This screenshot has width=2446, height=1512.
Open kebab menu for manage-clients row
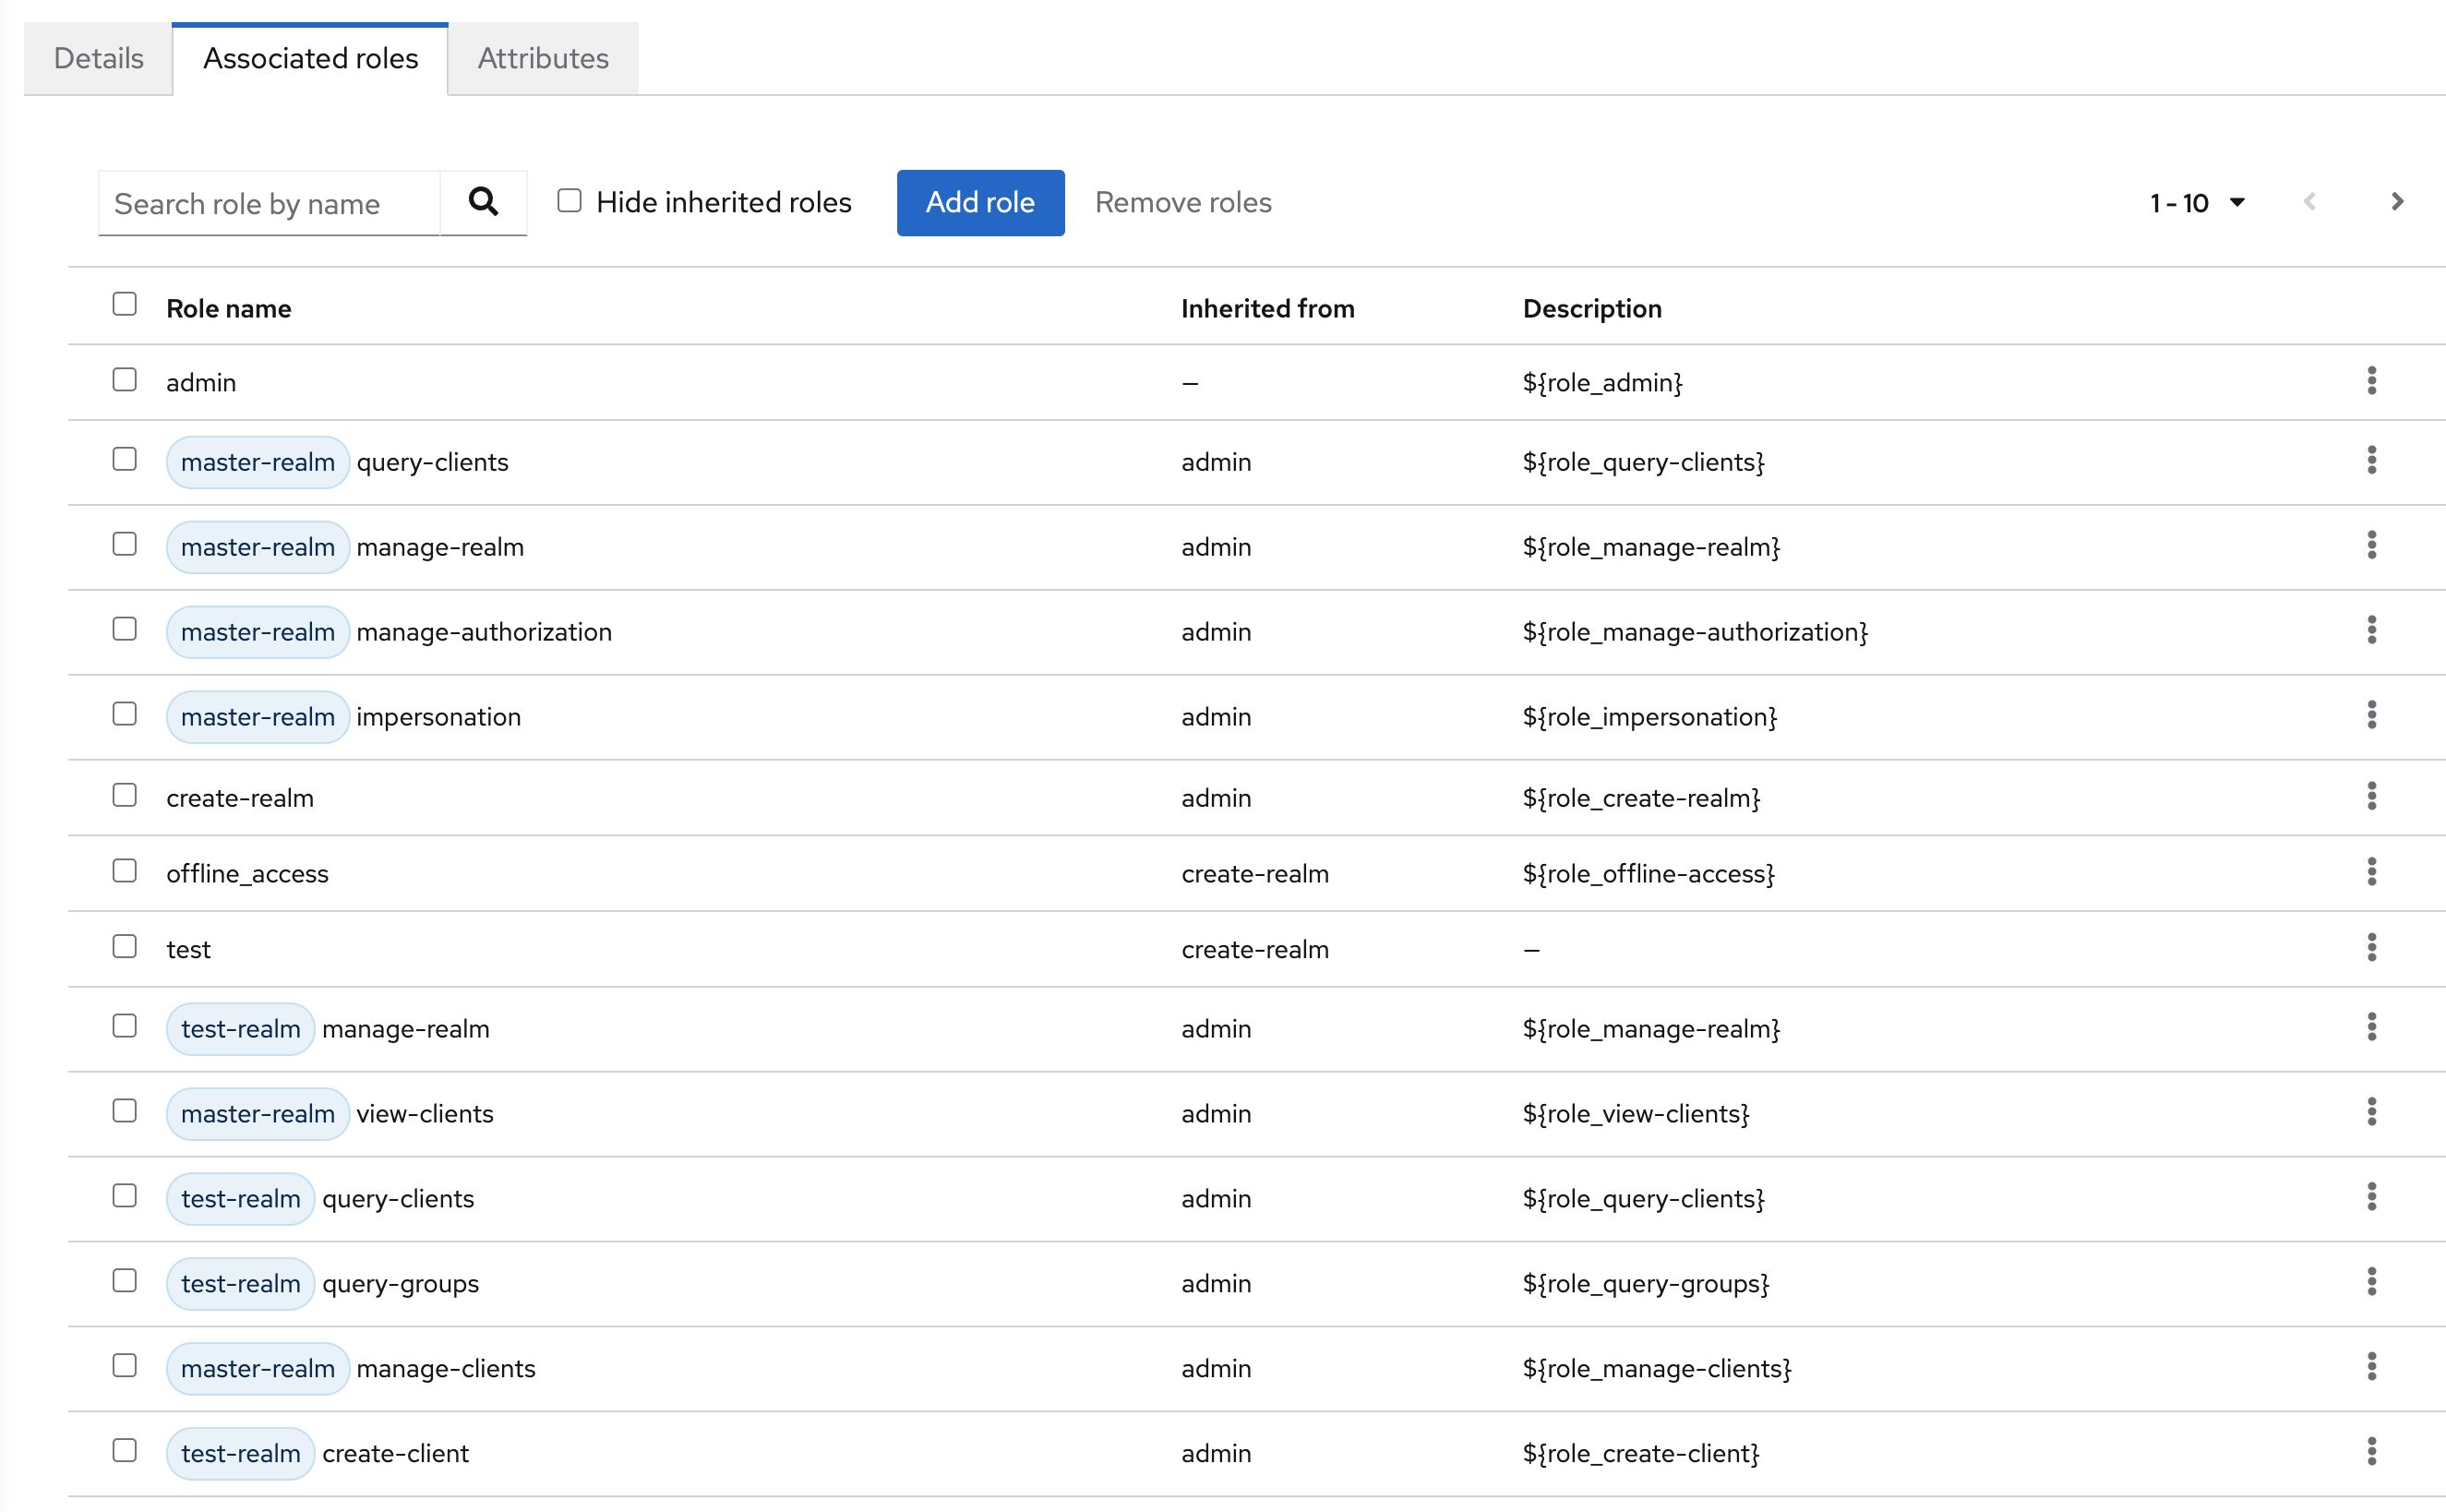tap(2371, 1368)
